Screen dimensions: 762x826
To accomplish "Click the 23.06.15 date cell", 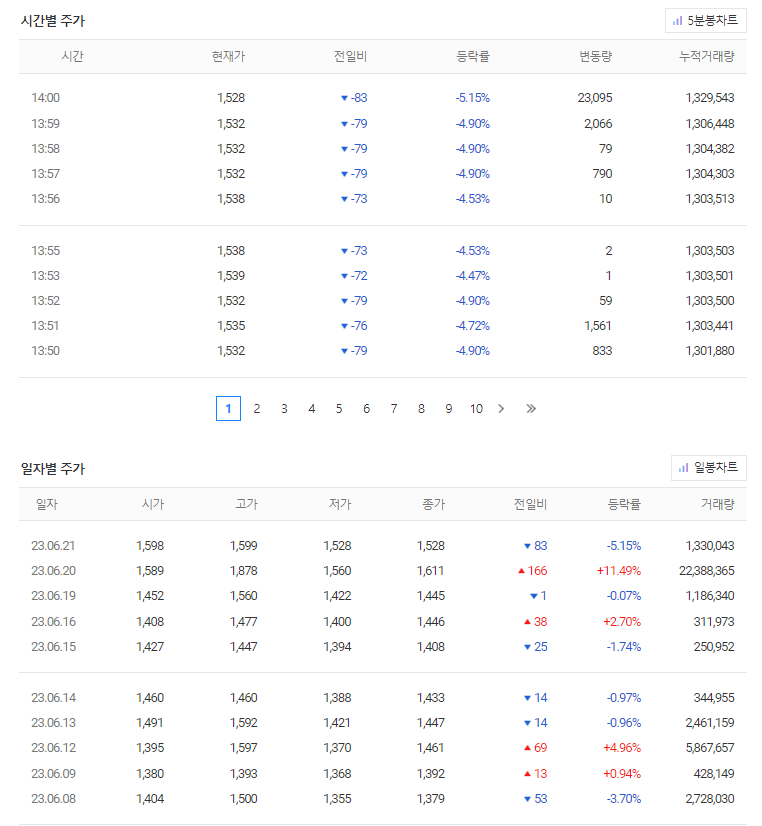I will pyautogui.click(x=53, y=647).
